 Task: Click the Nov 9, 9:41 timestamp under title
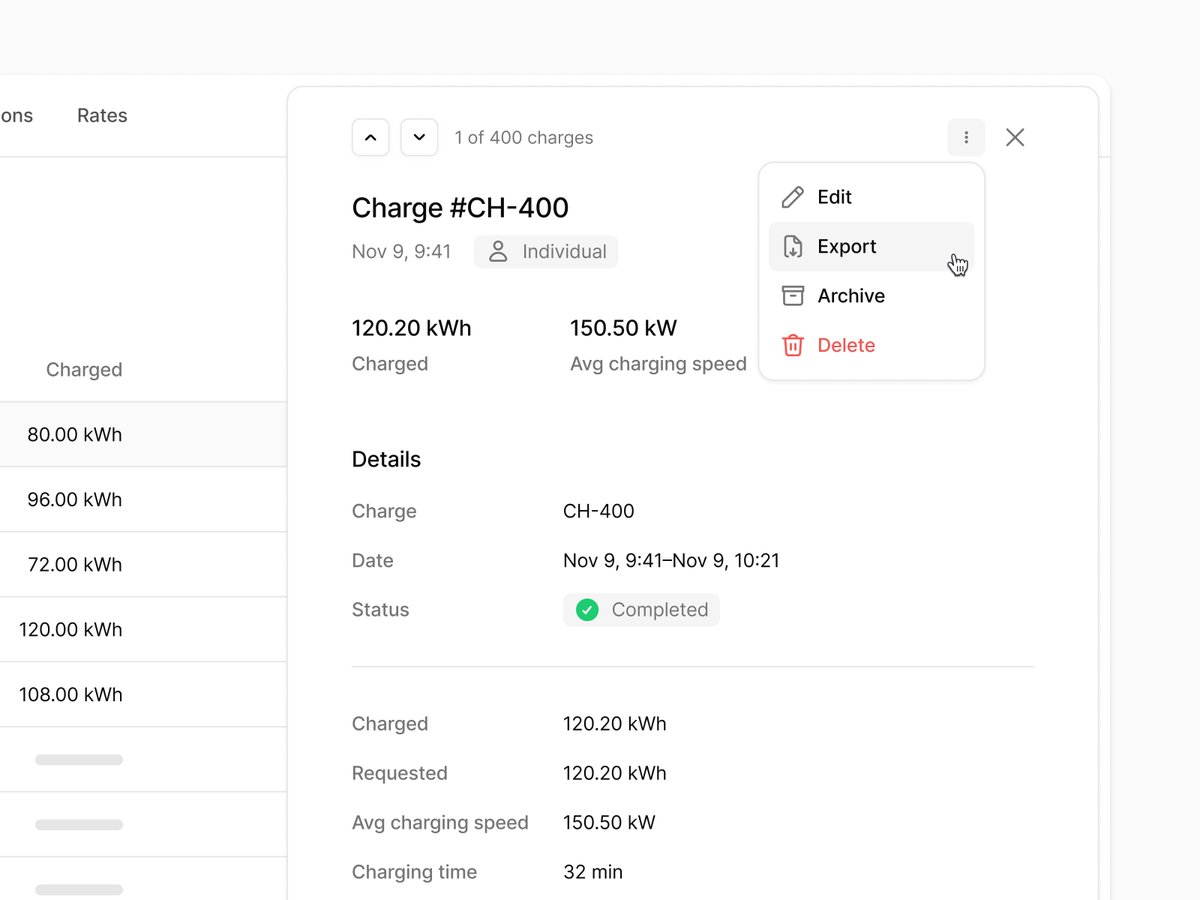click(x=401, y=251)
